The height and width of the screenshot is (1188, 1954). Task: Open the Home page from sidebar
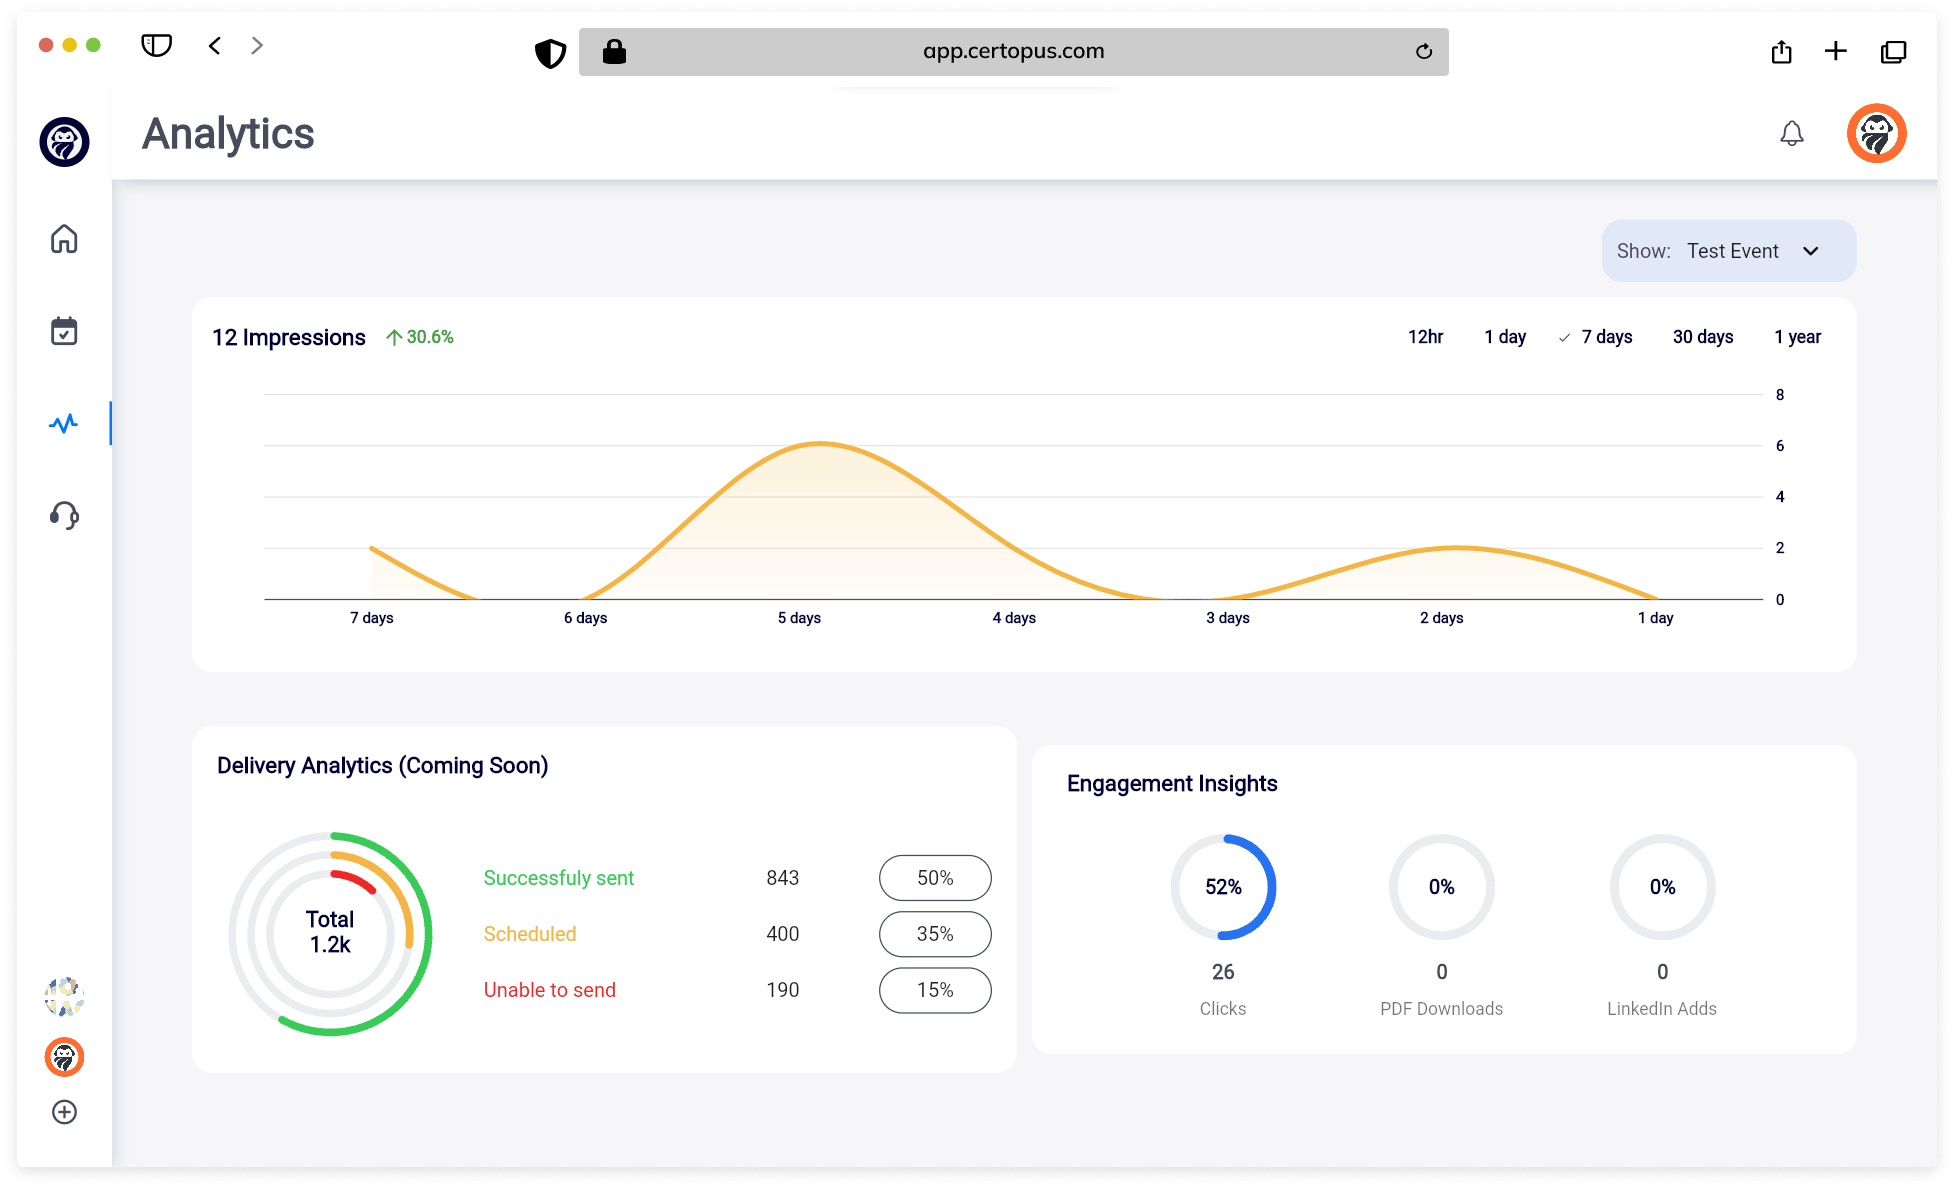(x=64, y=239)
